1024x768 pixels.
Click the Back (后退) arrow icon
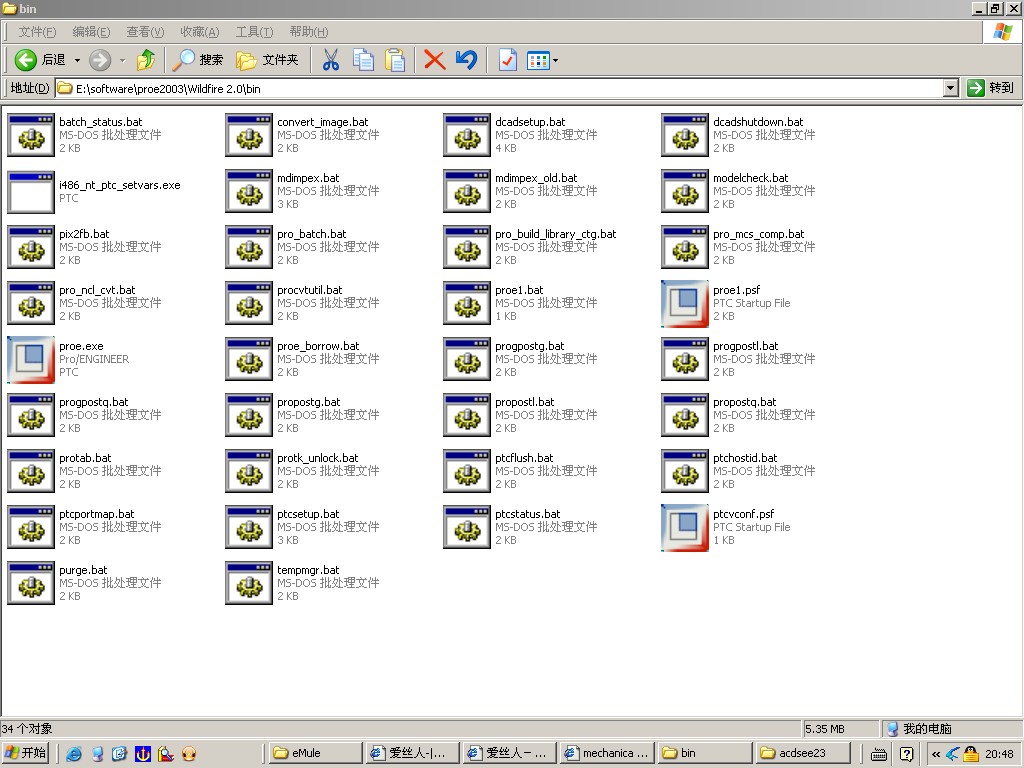pyautogui.click(x=25, y=60)
